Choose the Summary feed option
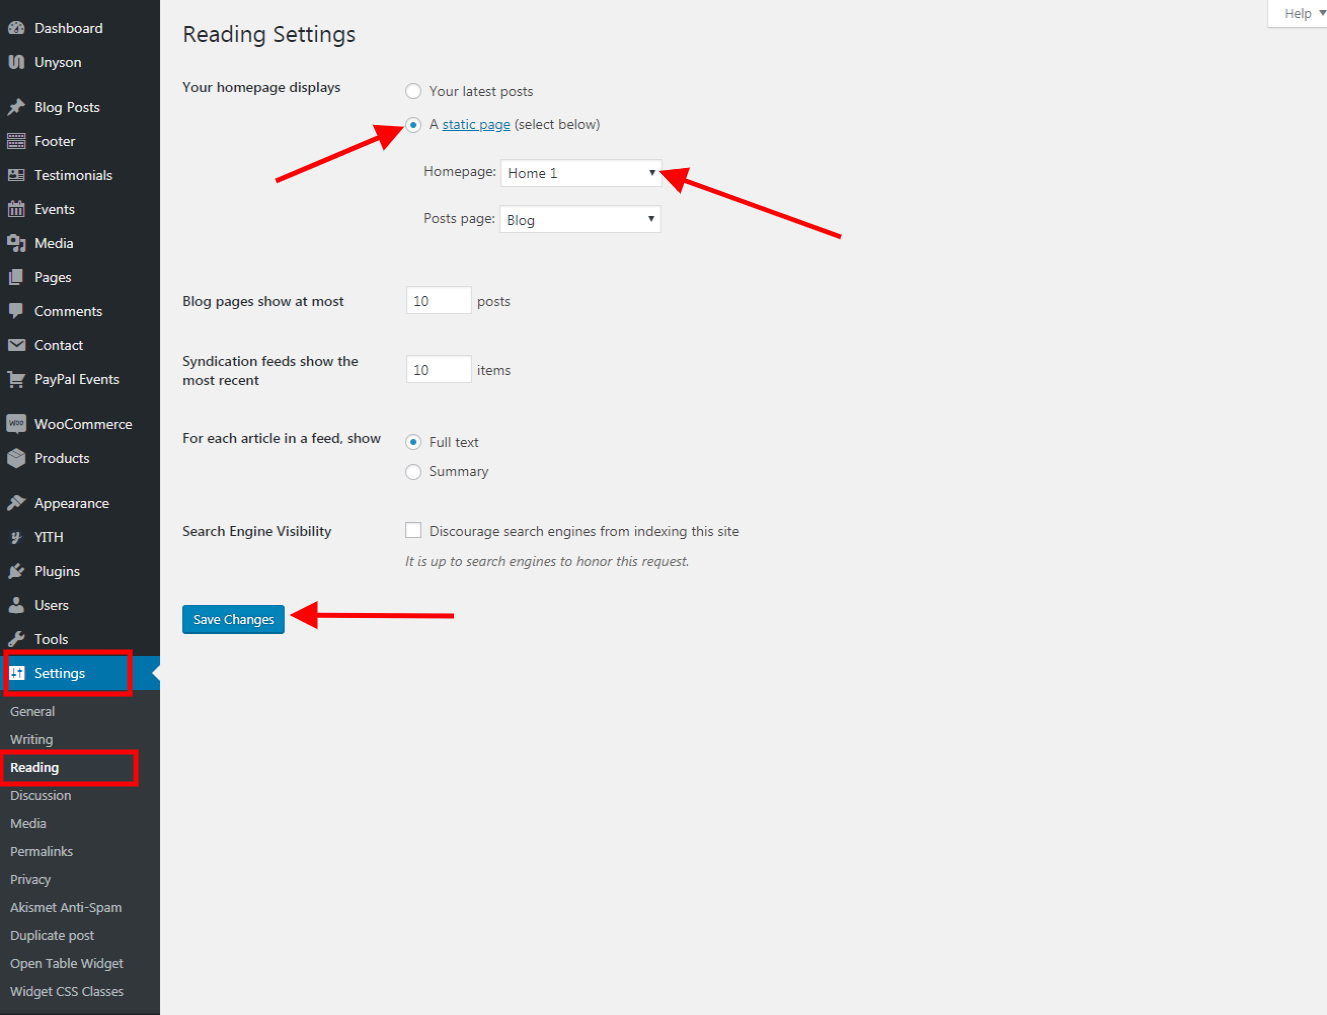1327x1015 pixels. pos(413,472)
